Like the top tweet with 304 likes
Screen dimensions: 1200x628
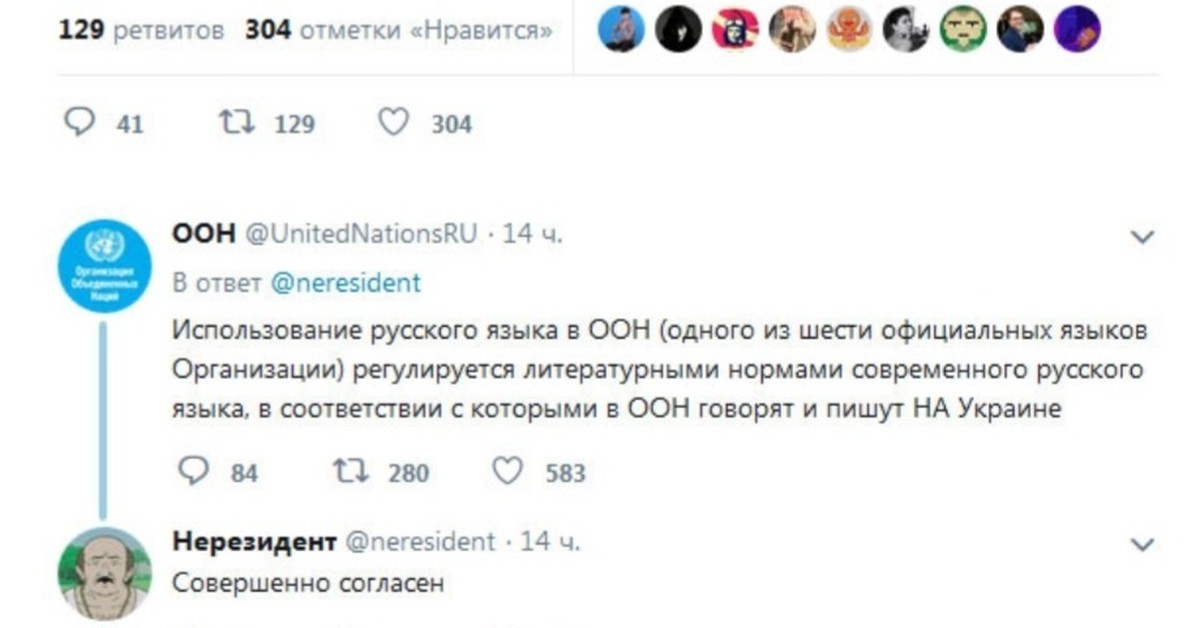tap(394, 123)
